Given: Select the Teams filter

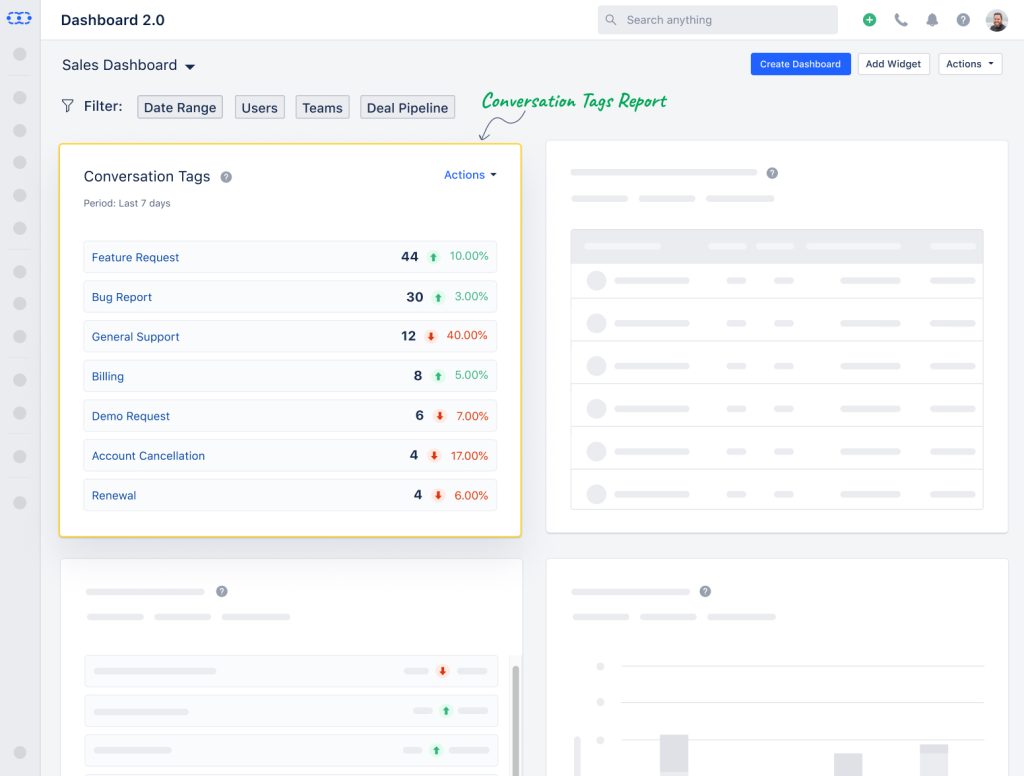Looking at the screenshot, I should coord(322,107).
